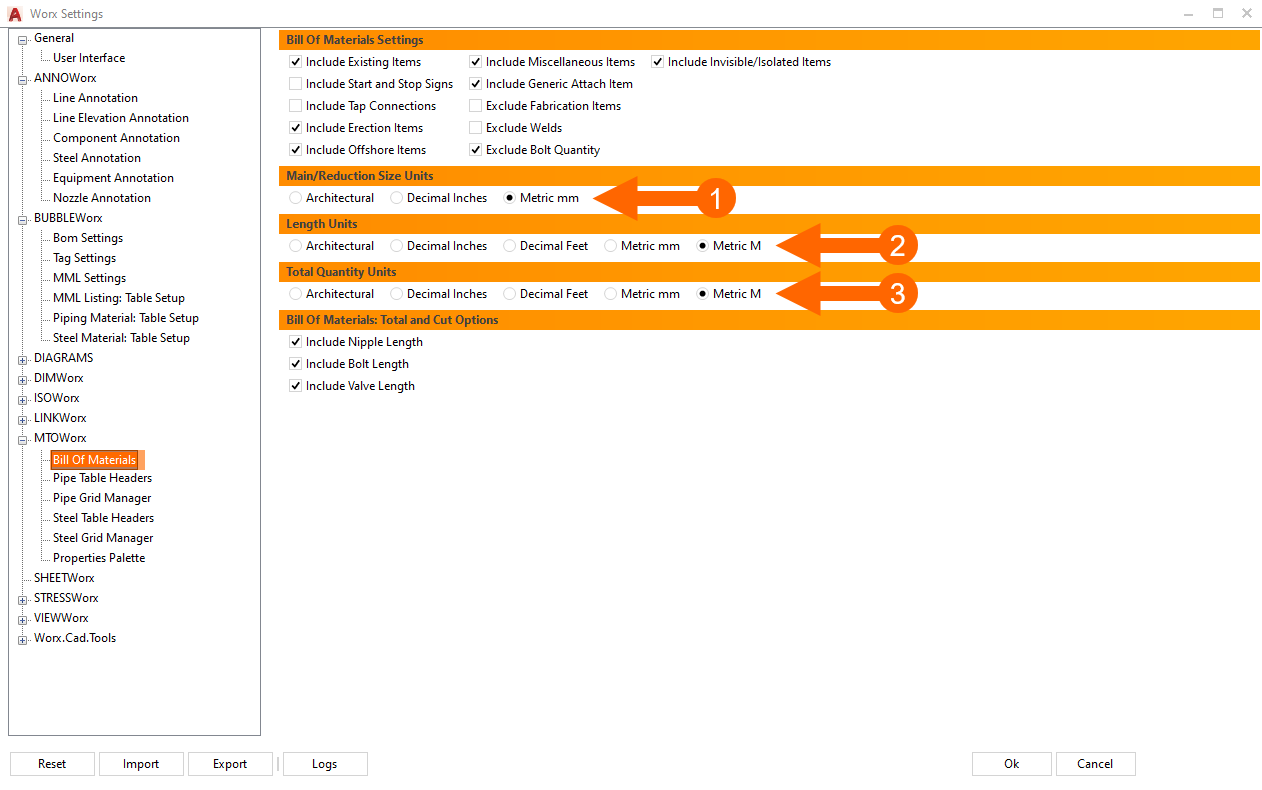
Task: Open MML Listing: Table Setup
Action: point(119,298)
